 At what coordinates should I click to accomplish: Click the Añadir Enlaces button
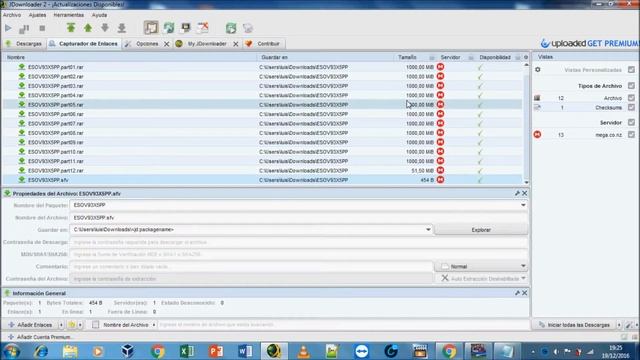coord(30,325)
